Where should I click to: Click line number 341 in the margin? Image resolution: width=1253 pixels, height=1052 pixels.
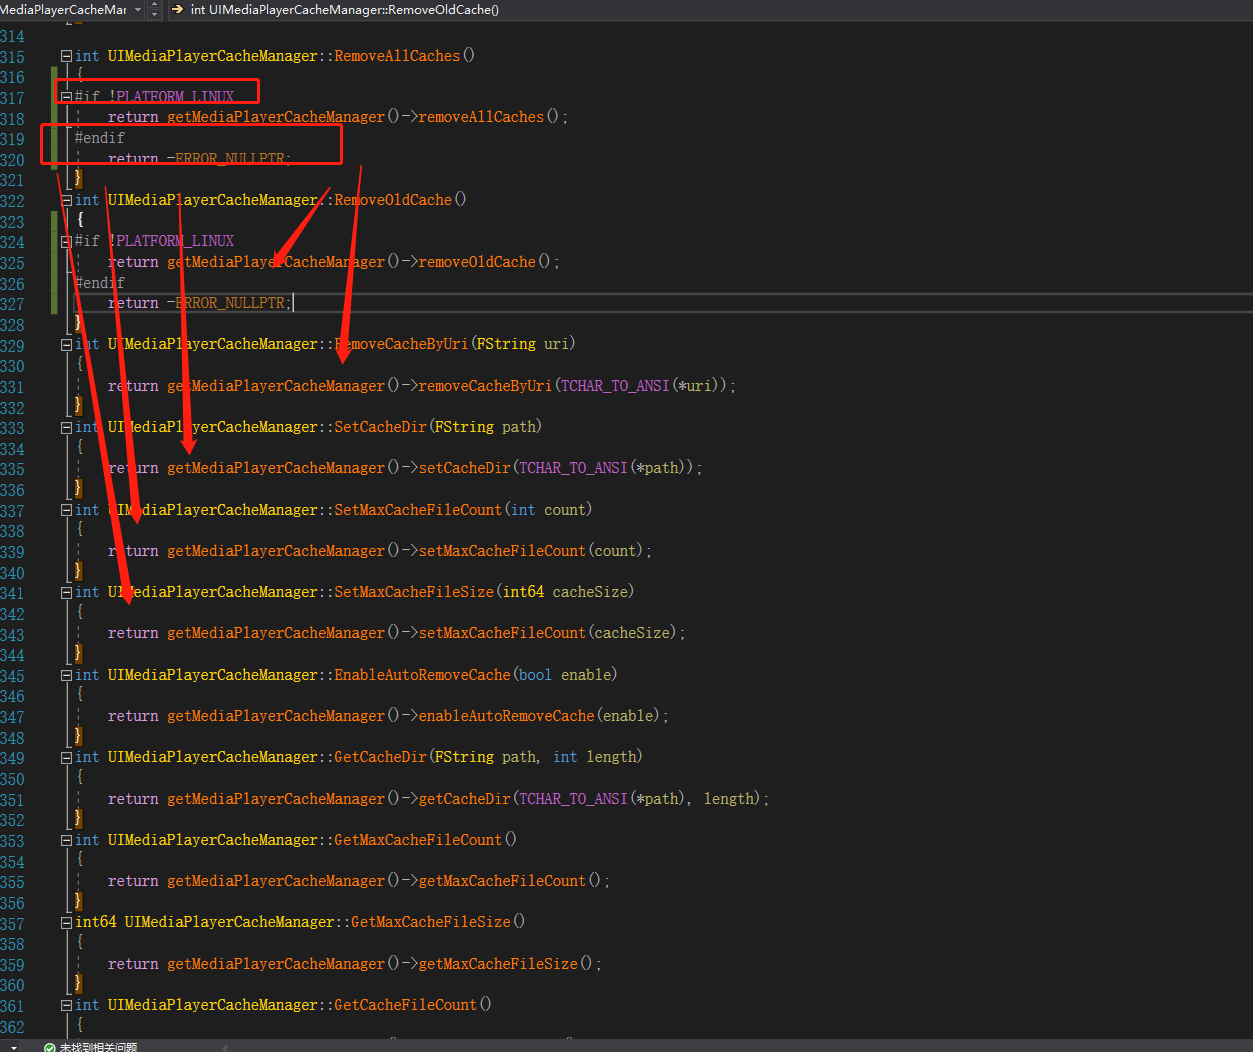tap(13, 591)
